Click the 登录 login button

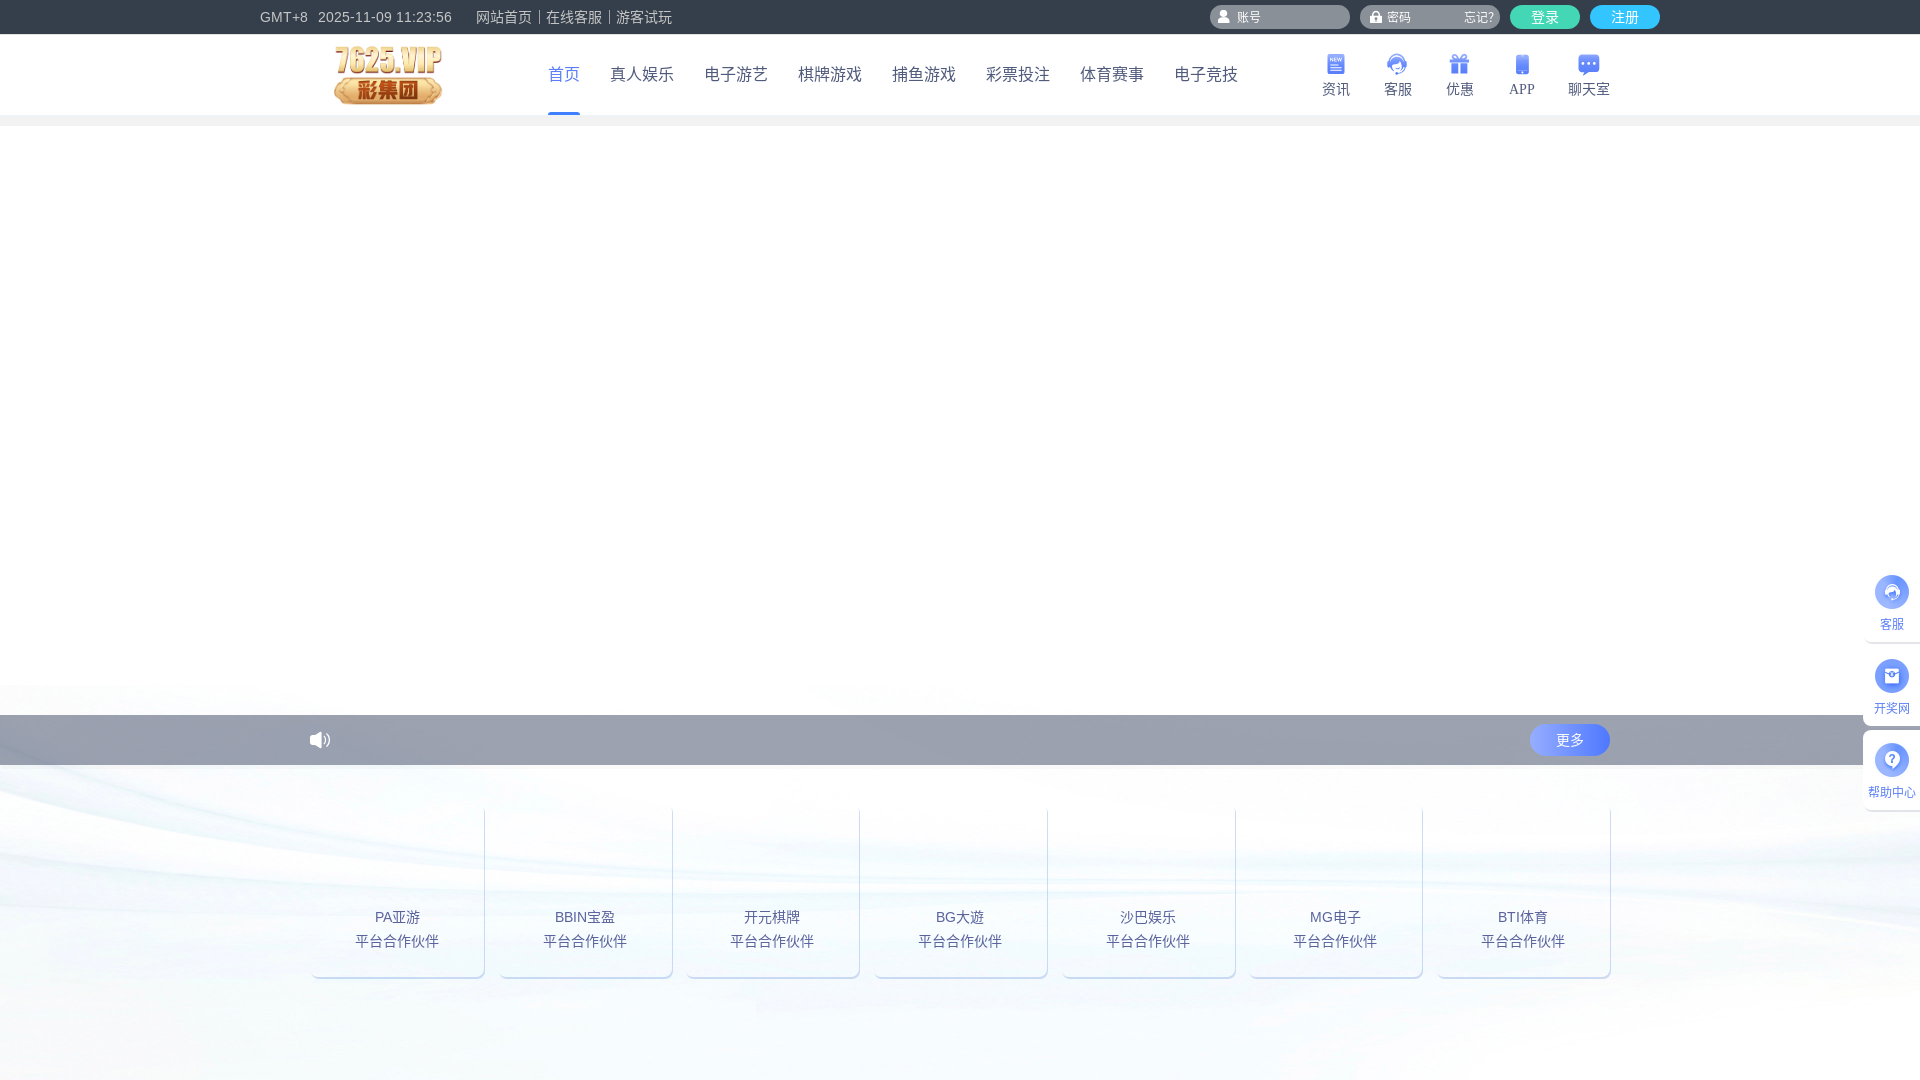1545,17
